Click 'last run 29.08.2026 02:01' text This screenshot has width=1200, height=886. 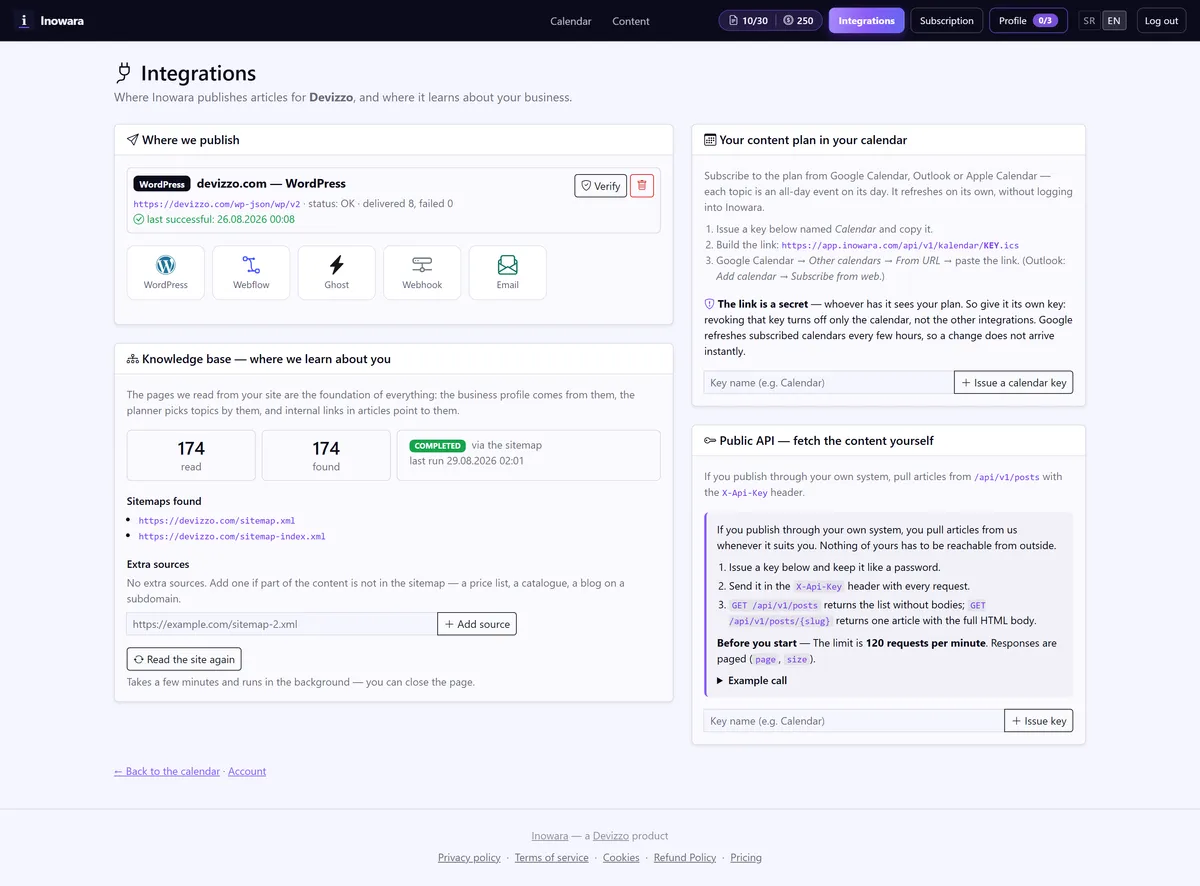pos(467,461)
